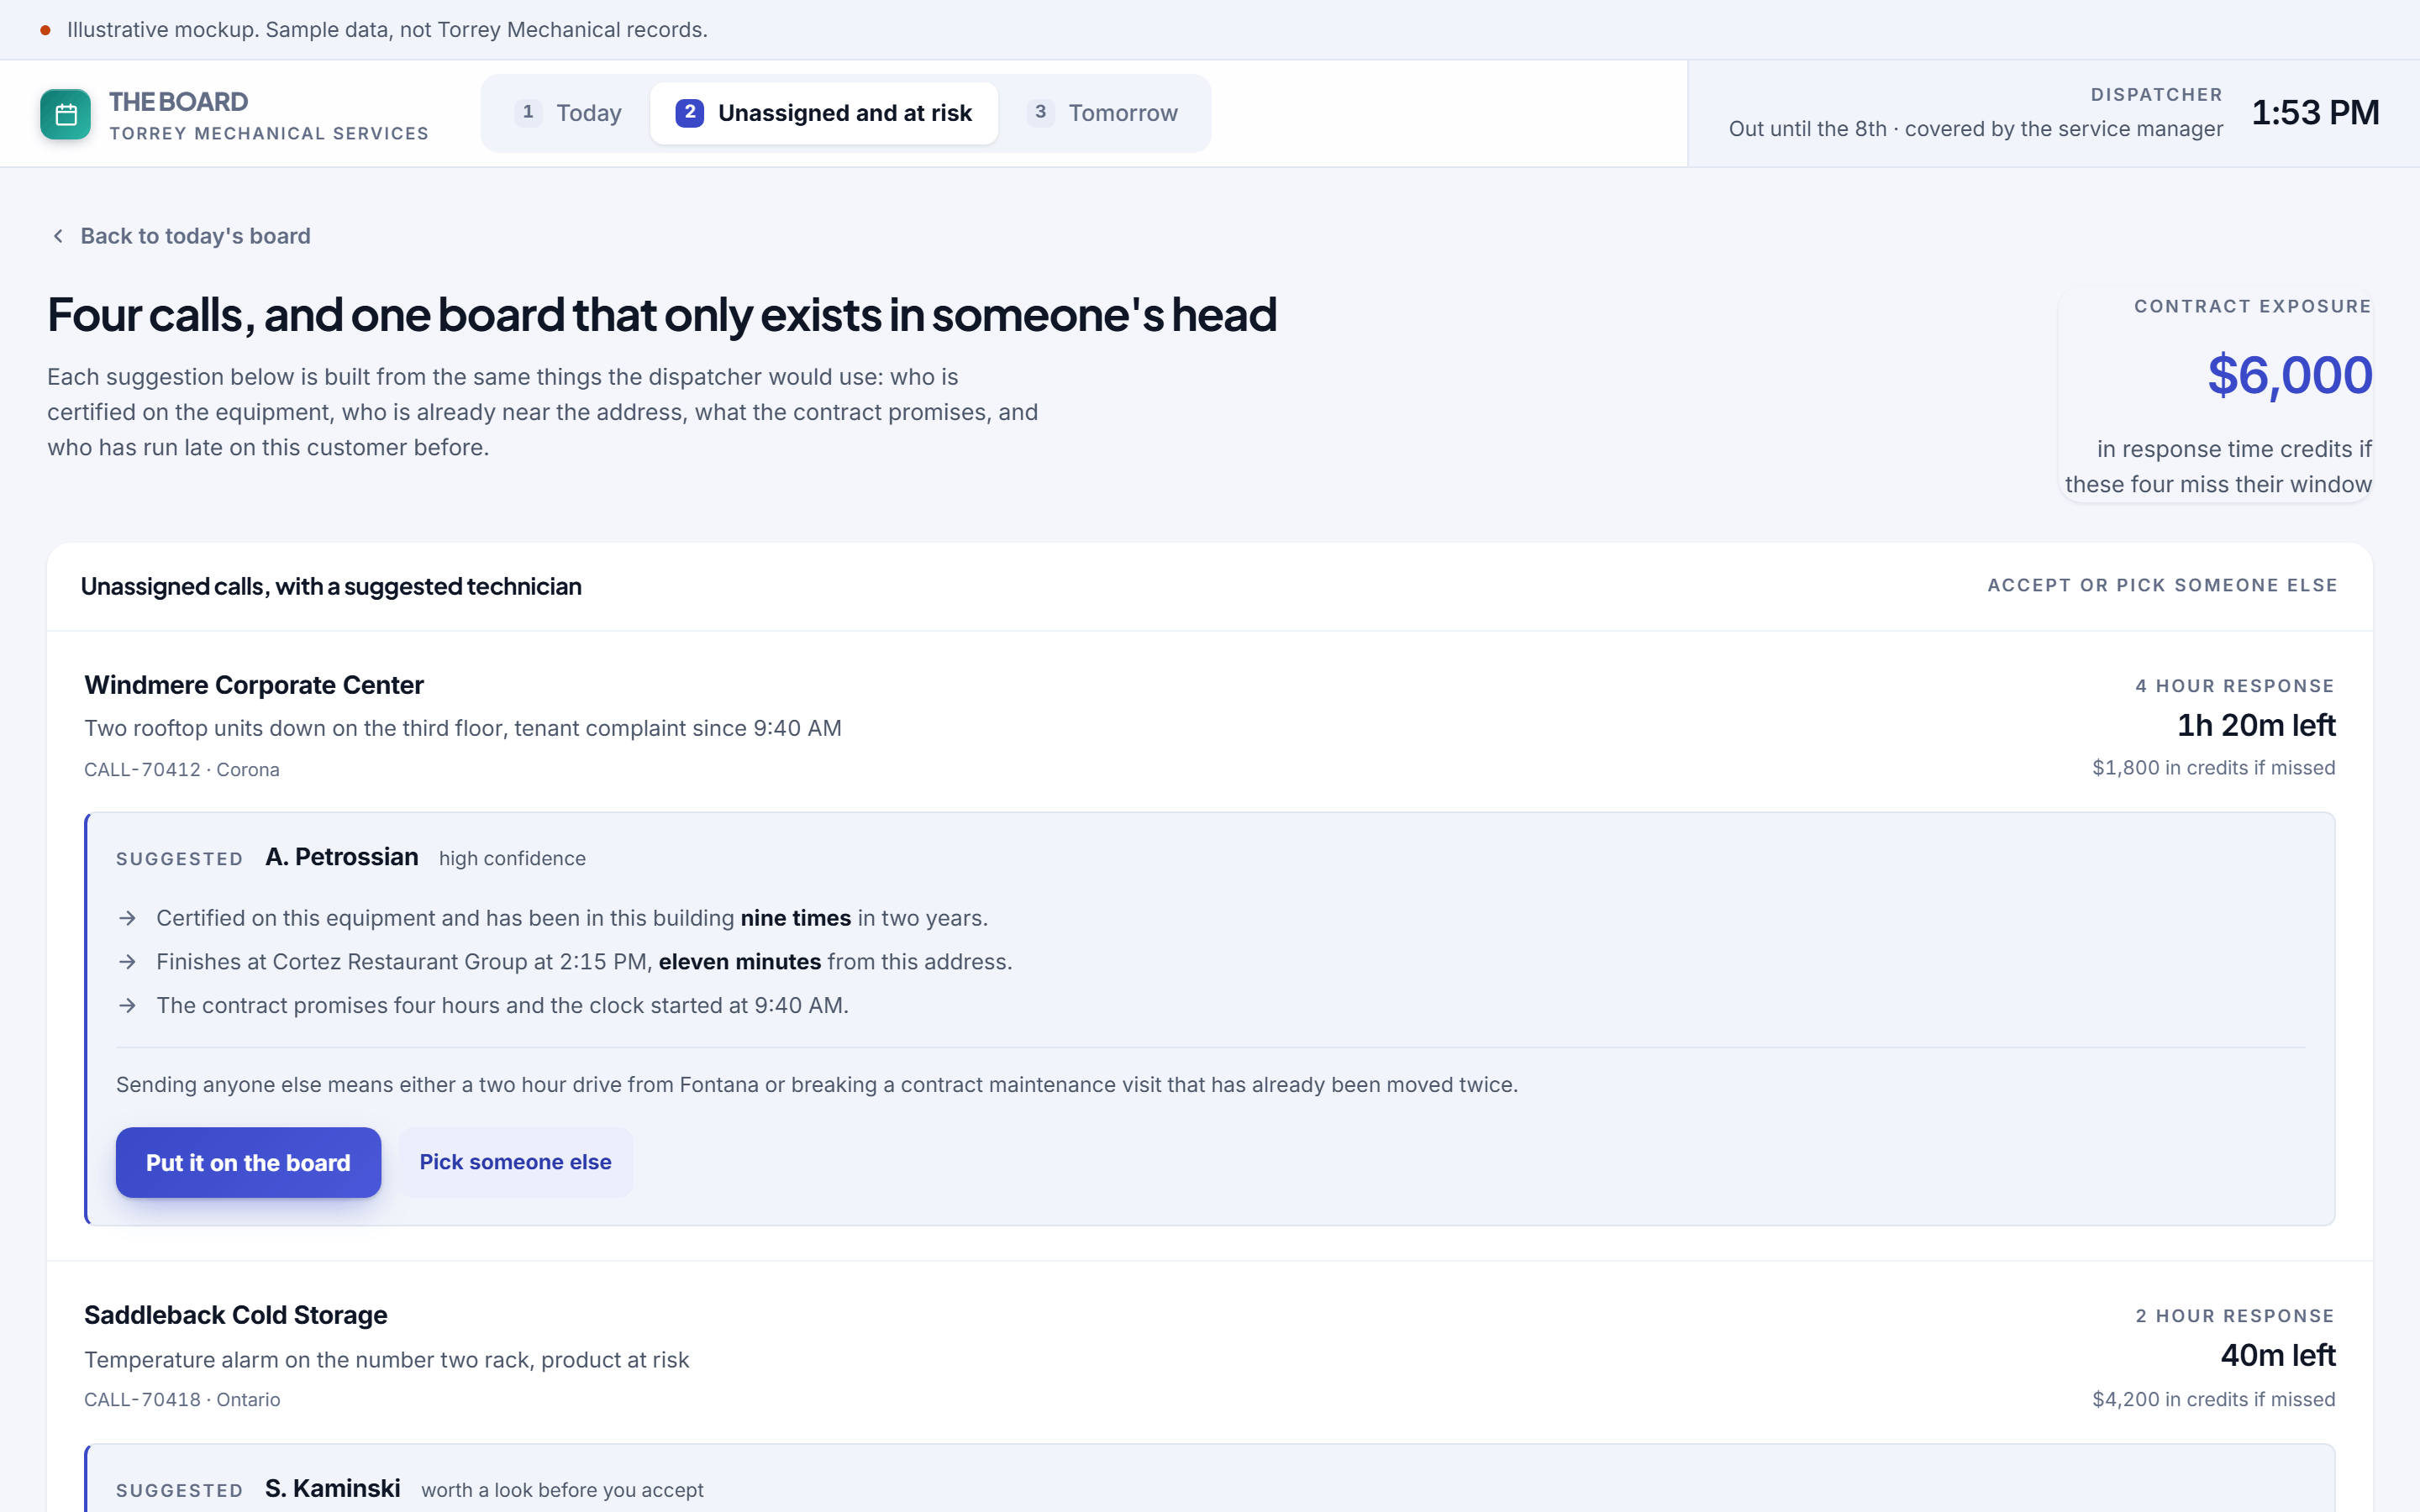Click the suggested technician S. Kaminski

click(x=333, y=1488)
